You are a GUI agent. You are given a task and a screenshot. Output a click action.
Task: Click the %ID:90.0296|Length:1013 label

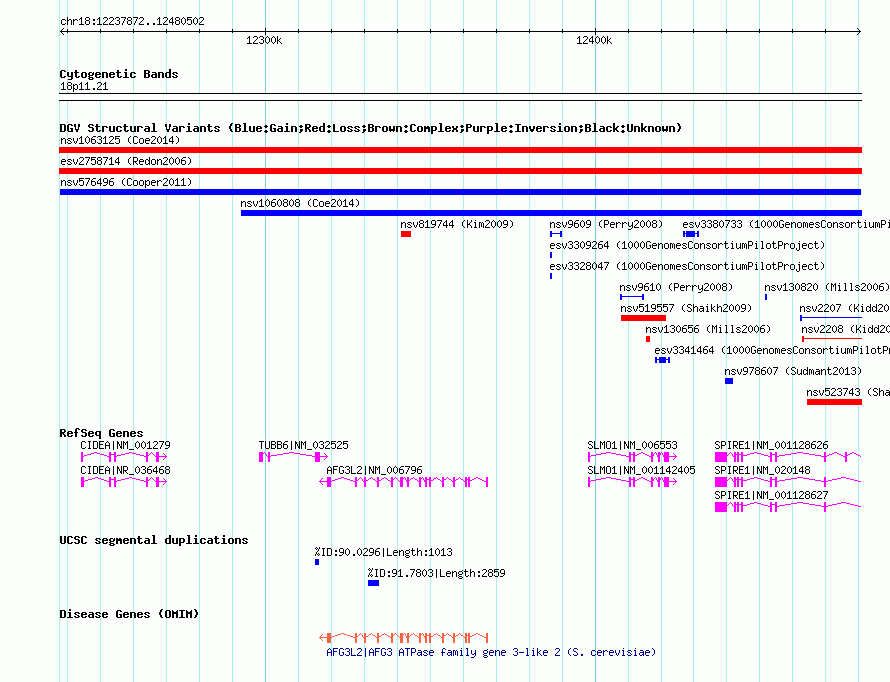384,552
